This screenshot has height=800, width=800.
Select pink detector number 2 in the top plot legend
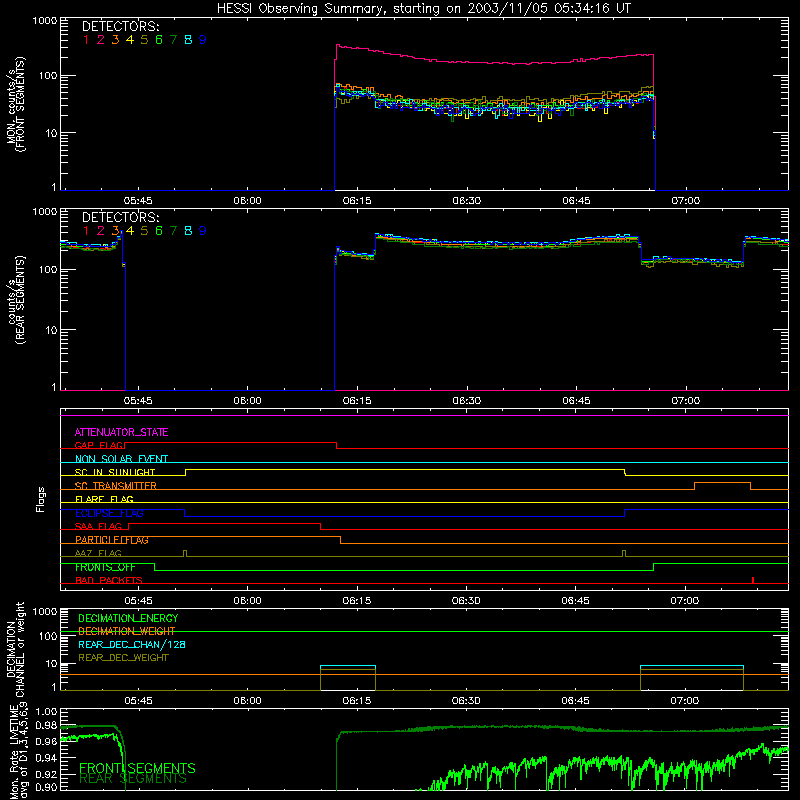point(101,40)
